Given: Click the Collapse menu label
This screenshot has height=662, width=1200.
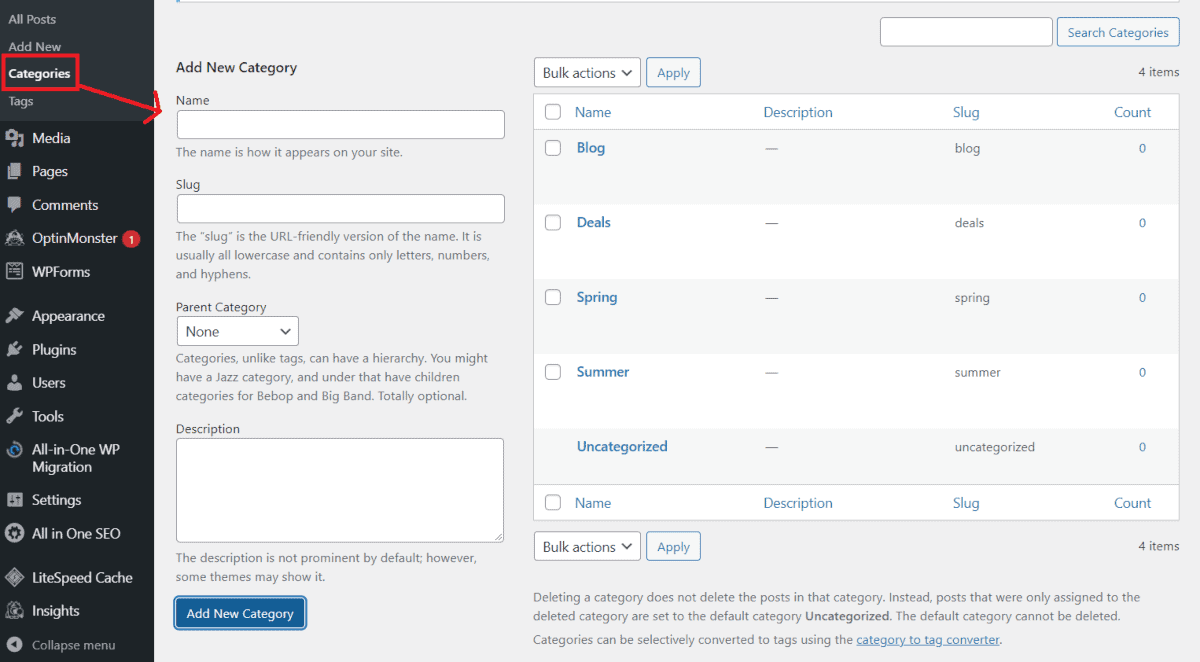Looking at the screenshot, I should [73, 645].
